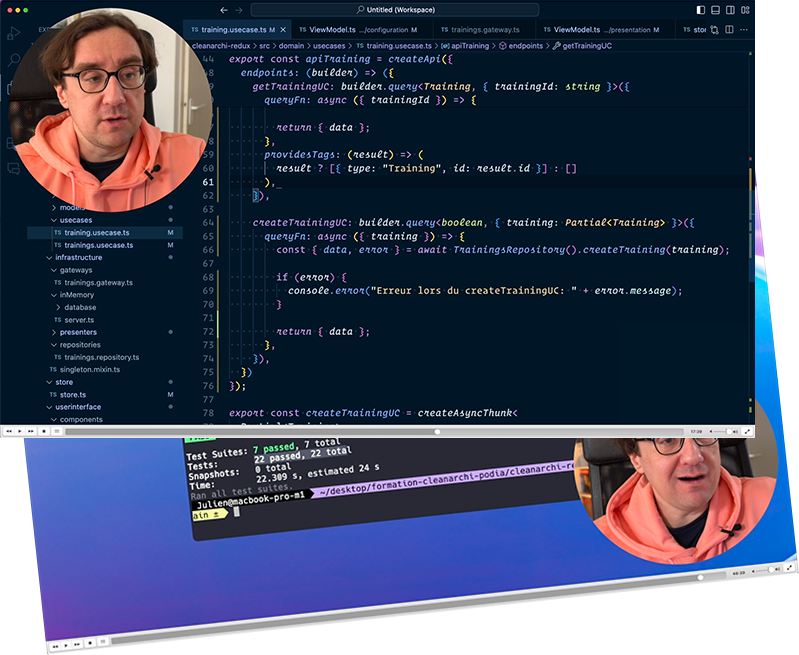Click the forward navigation arrow in title bar

(239, 10)
